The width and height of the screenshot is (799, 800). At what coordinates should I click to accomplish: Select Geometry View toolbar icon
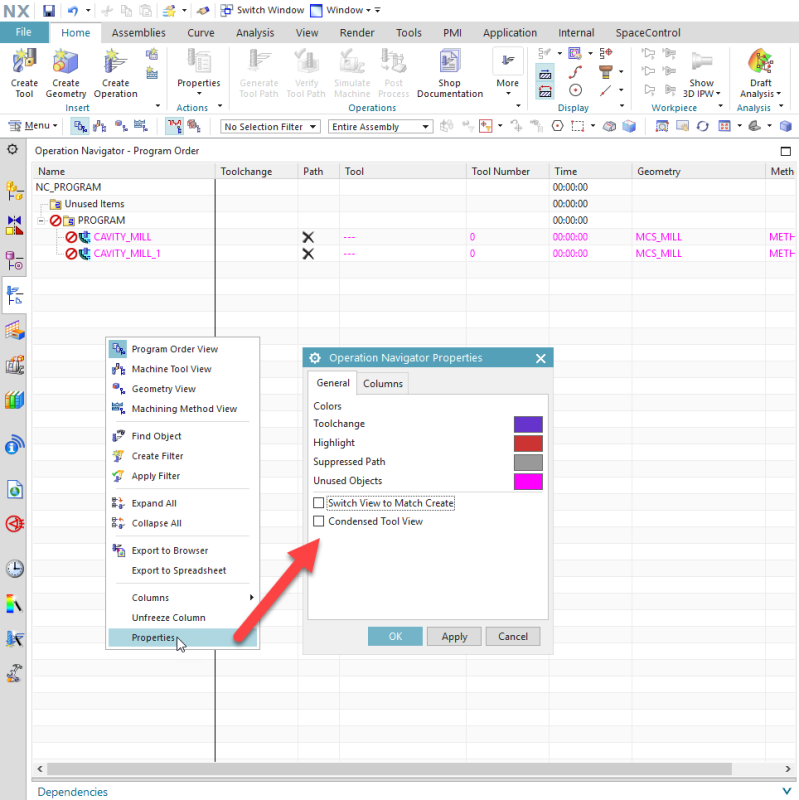(121, 126)
